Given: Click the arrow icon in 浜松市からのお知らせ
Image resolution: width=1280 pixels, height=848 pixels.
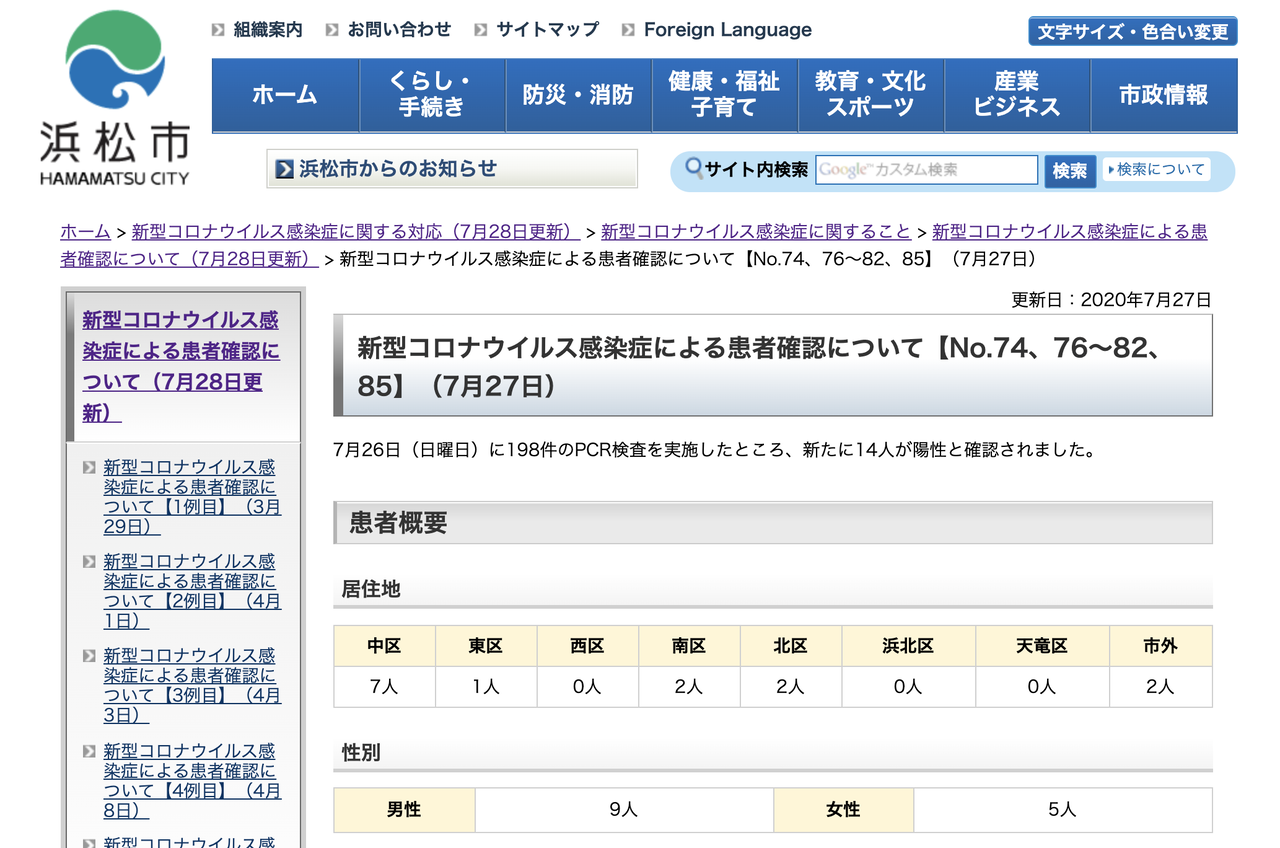Looking at the screenshot, I should 284,169.
